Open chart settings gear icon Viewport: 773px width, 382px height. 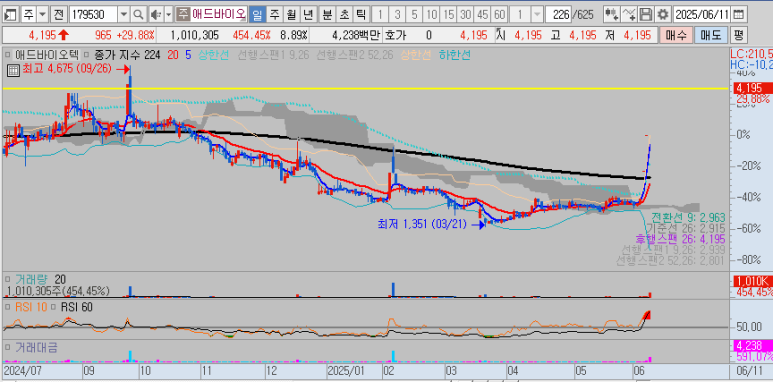tap(663, 14)
